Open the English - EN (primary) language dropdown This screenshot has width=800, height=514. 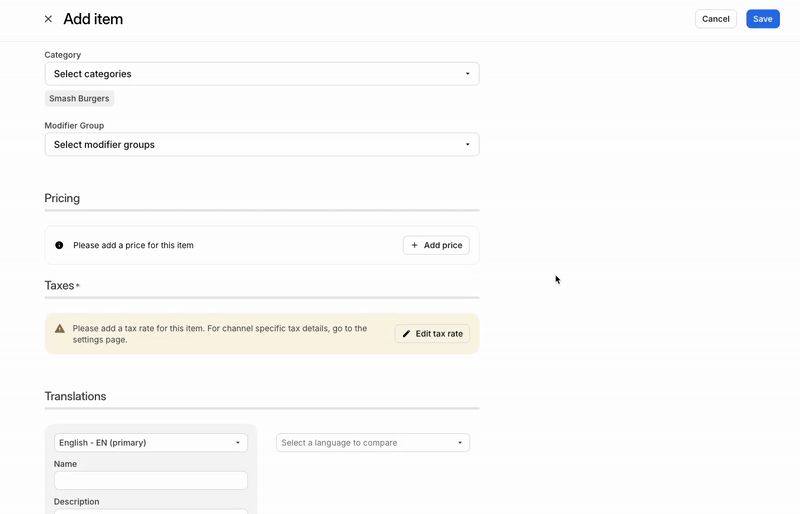point(151,443)
